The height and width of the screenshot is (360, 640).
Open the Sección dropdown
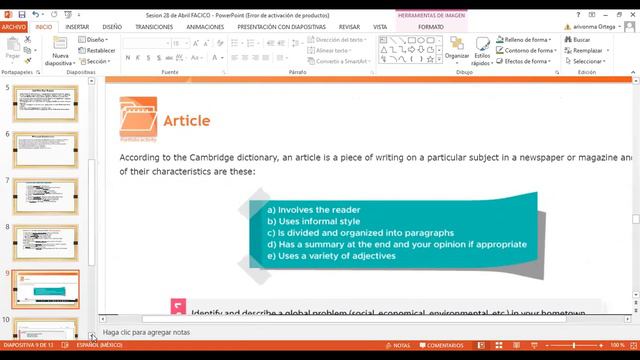(x=94, y=61)
